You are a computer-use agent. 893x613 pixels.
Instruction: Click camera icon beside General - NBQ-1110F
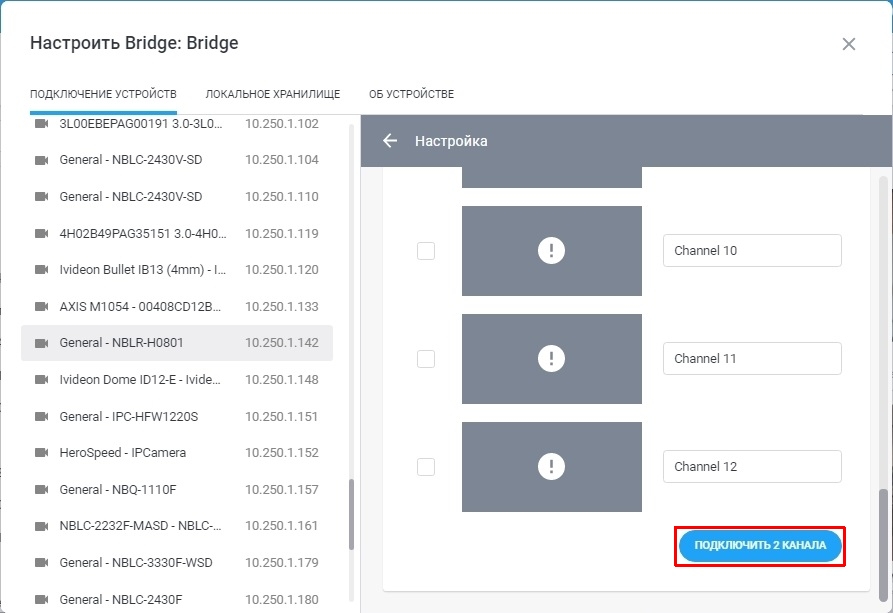click(x=42, y=489)
